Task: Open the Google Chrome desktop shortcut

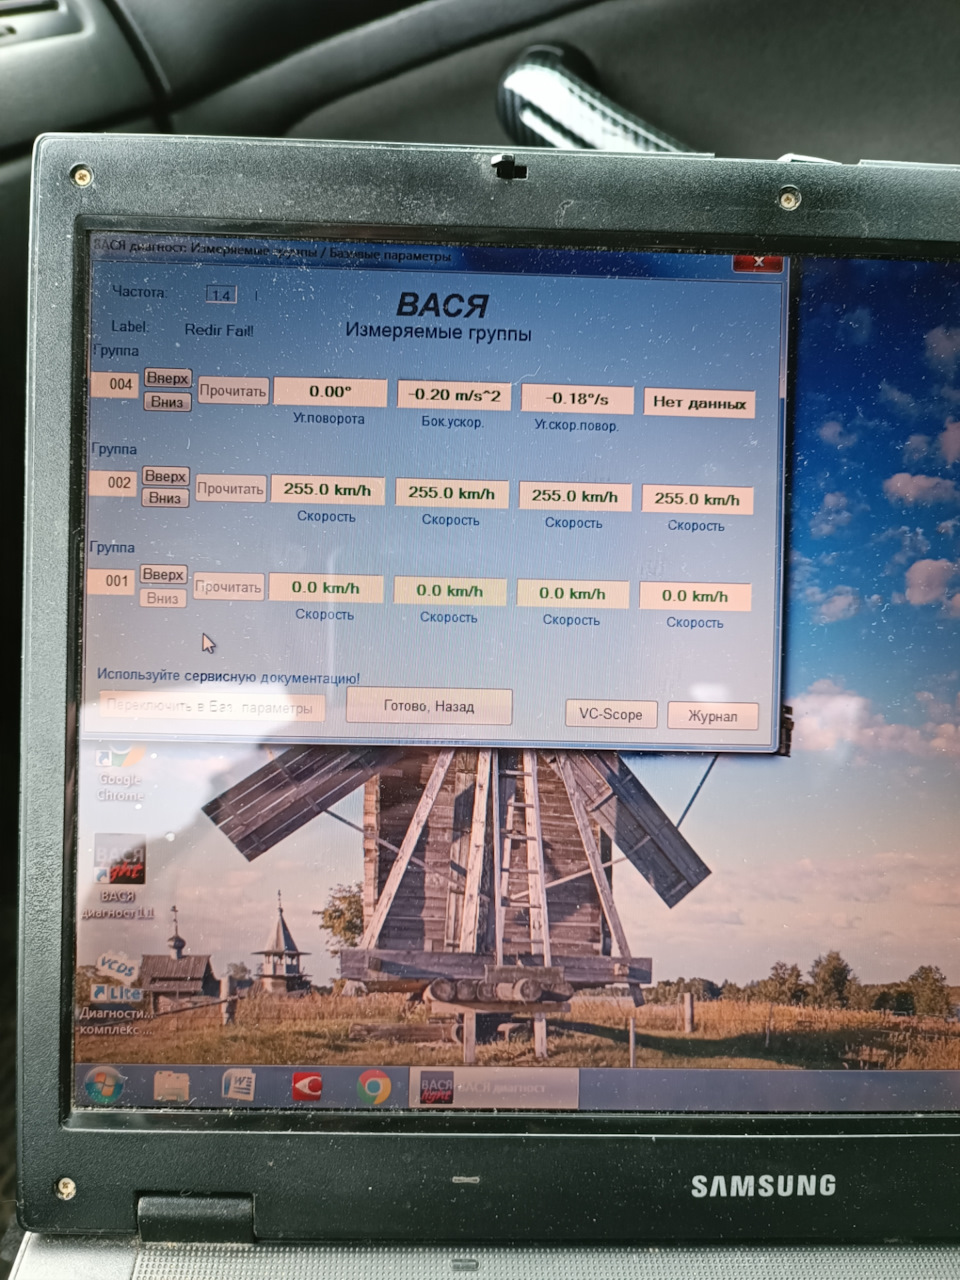Action: 120,772
